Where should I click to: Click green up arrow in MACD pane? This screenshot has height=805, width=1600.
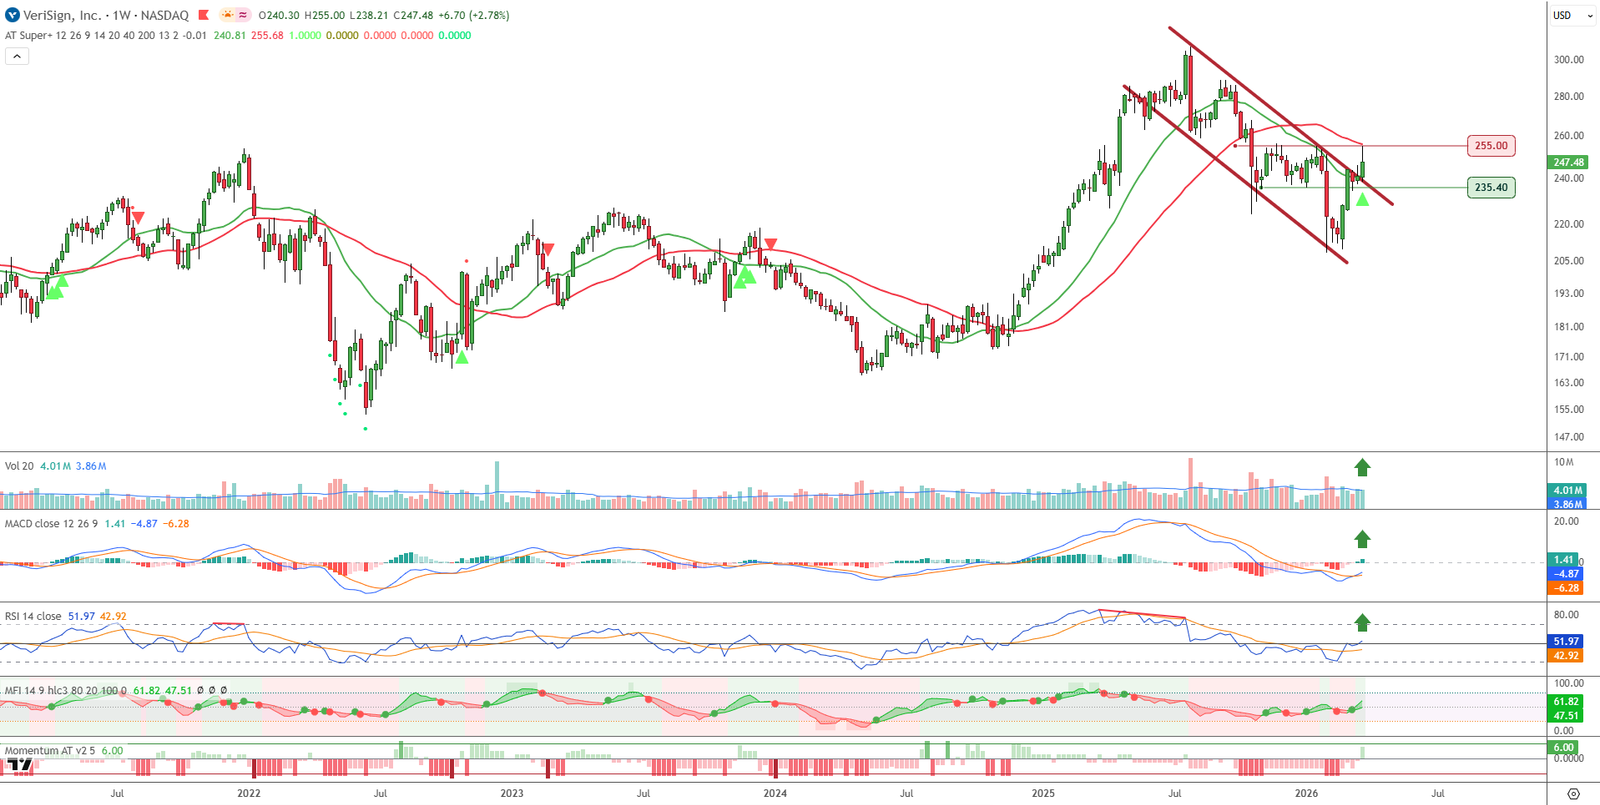pos(1362,540)
